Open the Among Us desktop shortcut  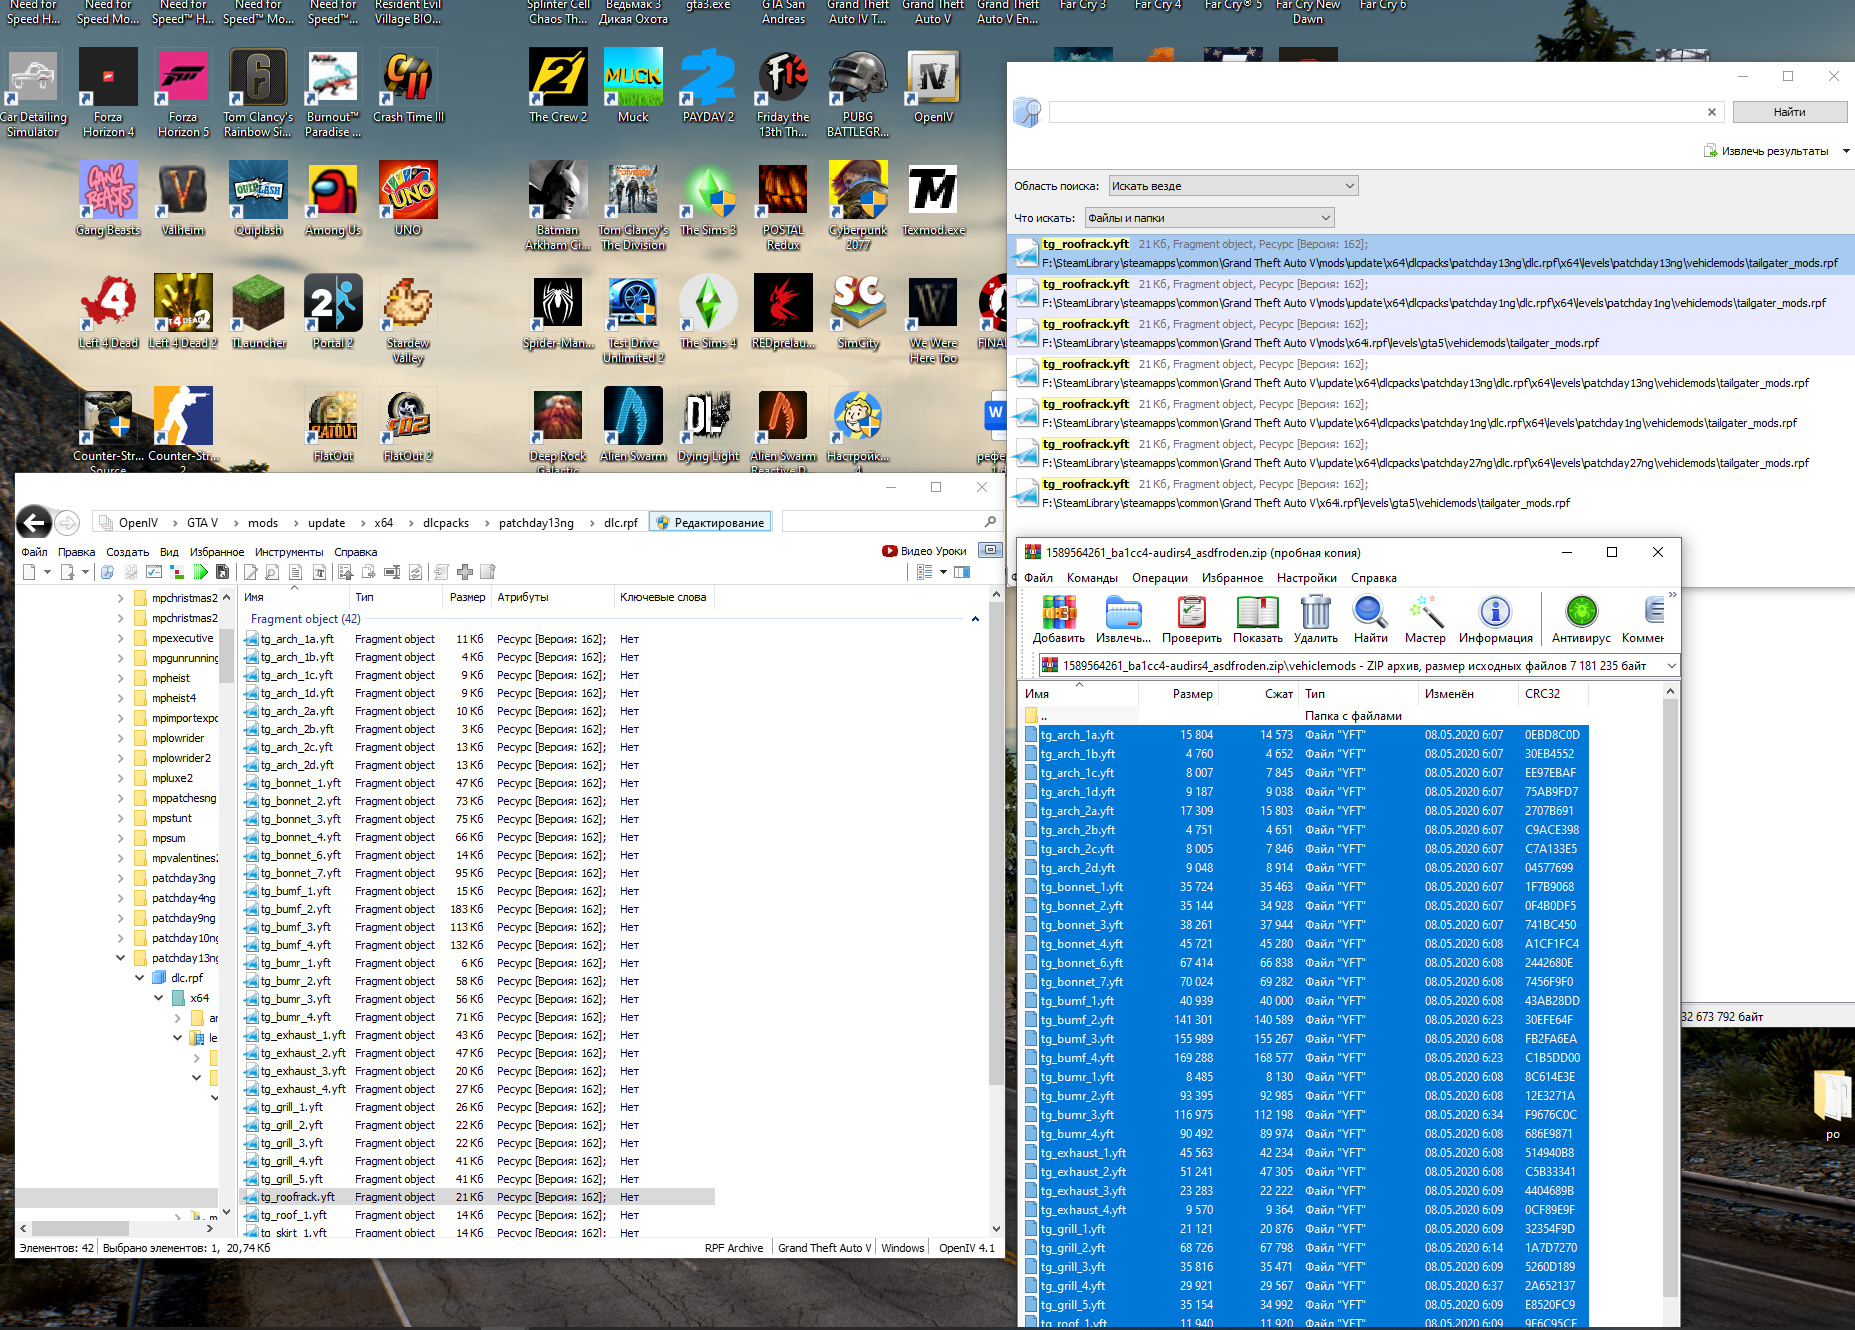(333, 198)
